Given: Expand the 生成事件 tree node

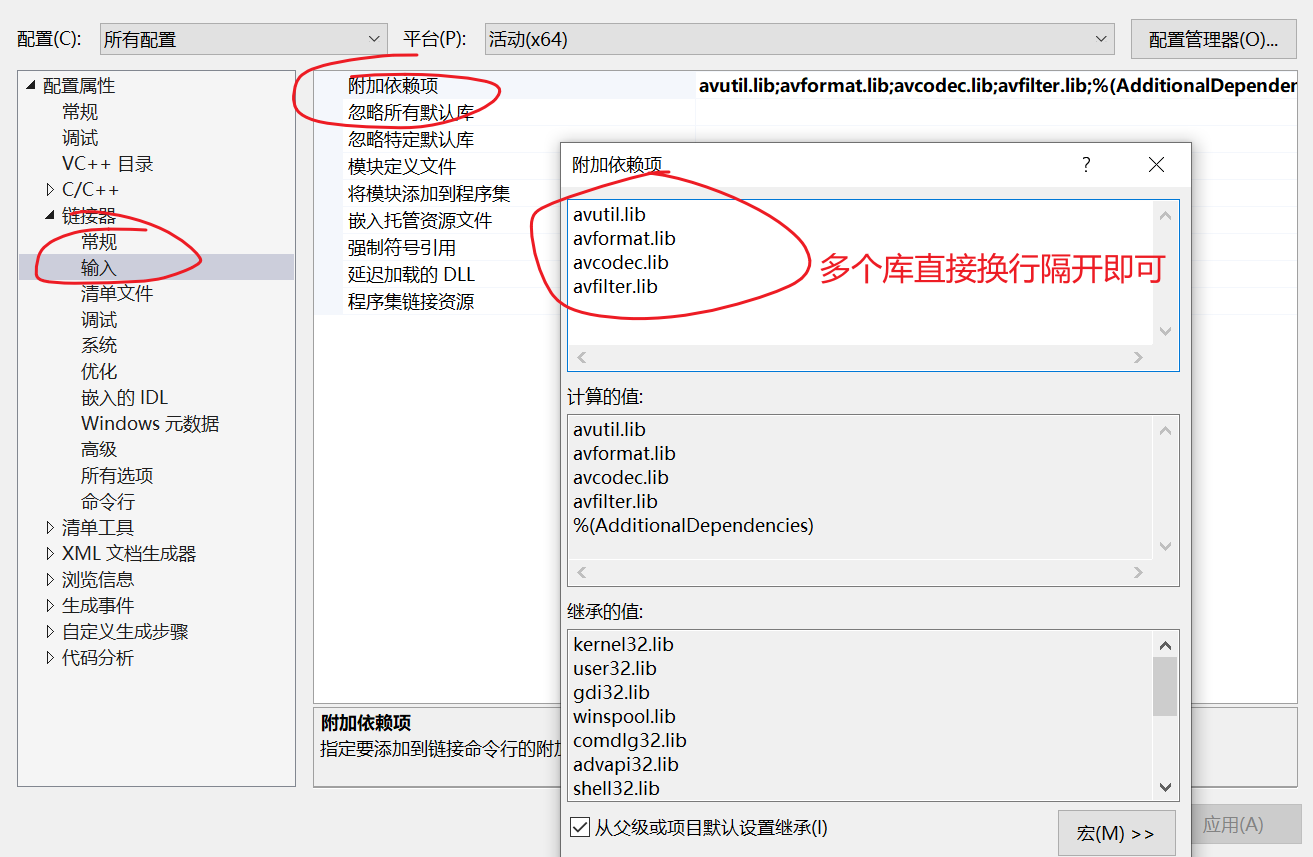Looking at the screenshot, I should (x=51, y=606).
